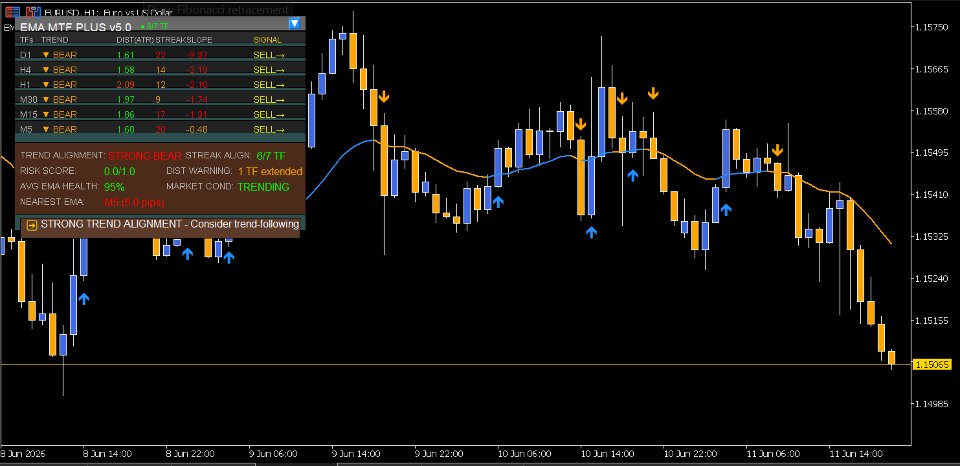Select the D1 row's SELL signal
Screen dimensions: 960x466
click(269, 55)
